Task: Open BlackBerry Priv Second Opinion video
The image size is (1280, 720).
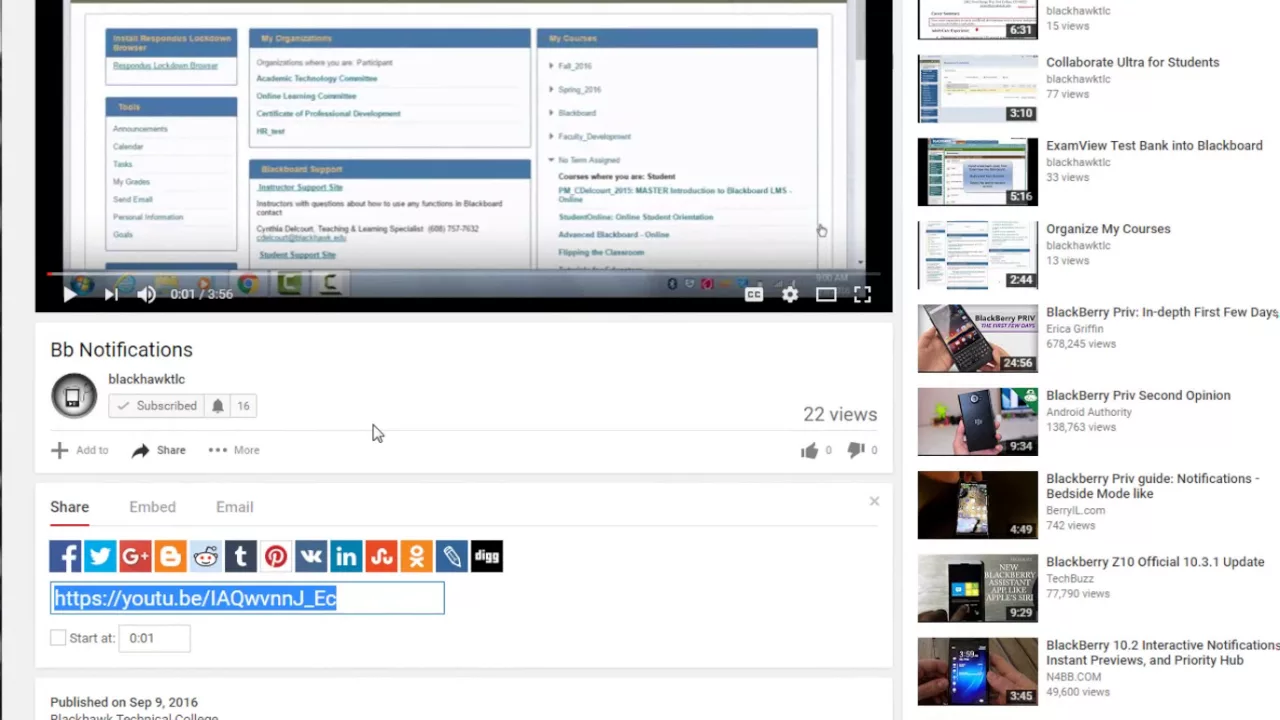Action: (x=1138, y=395)
